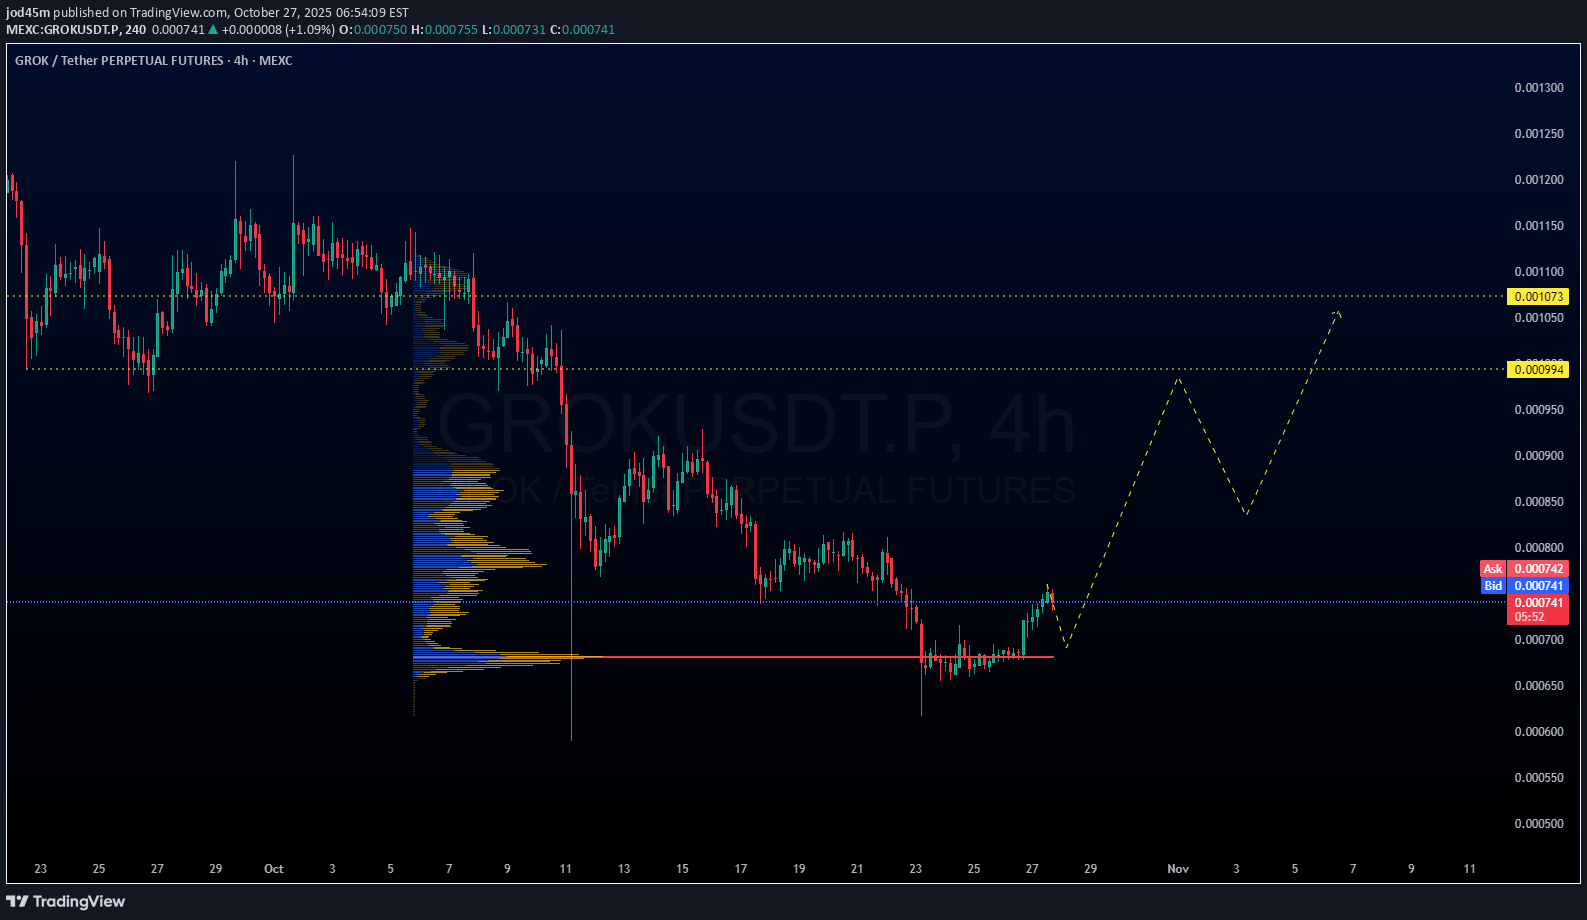Click the GROK / Tether PERPETUAL FUTURES title
1587x920 pixels.
coord(119,61)
